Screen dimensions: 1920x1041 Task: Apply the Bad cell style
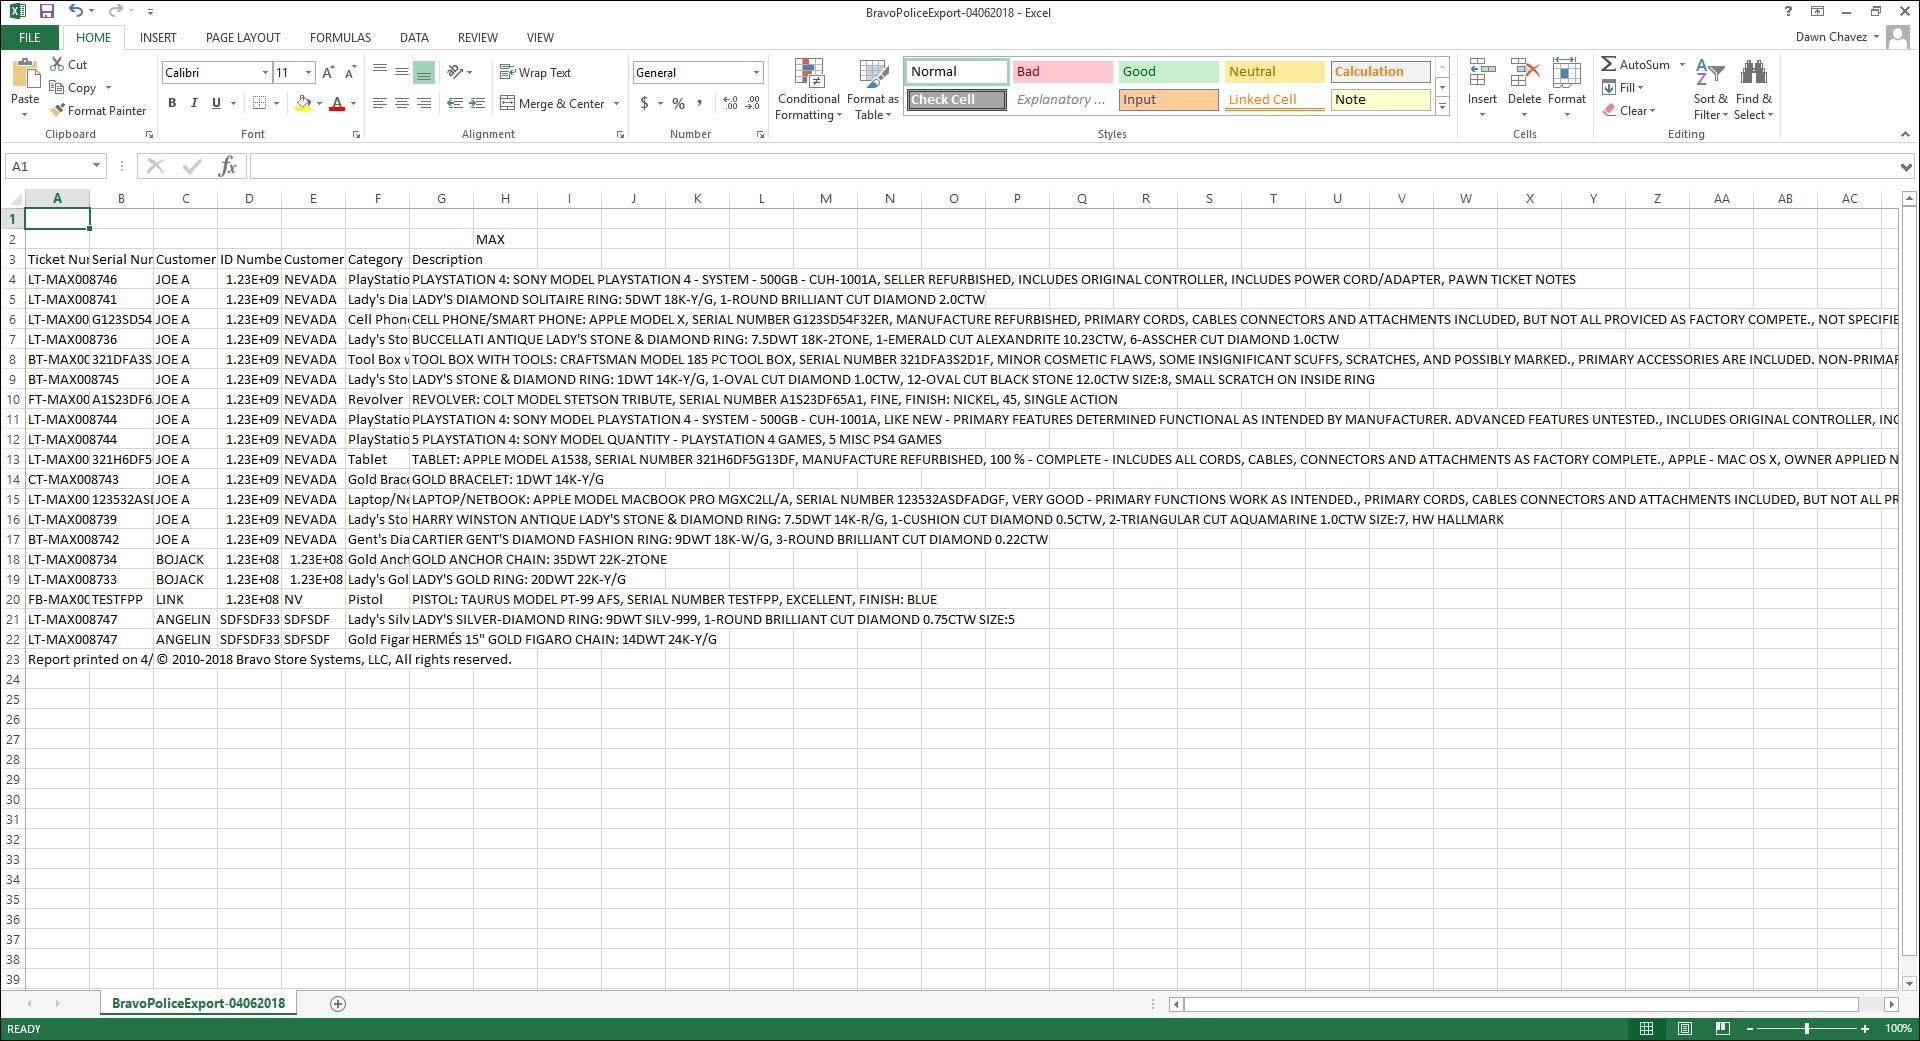[1061, 71]
